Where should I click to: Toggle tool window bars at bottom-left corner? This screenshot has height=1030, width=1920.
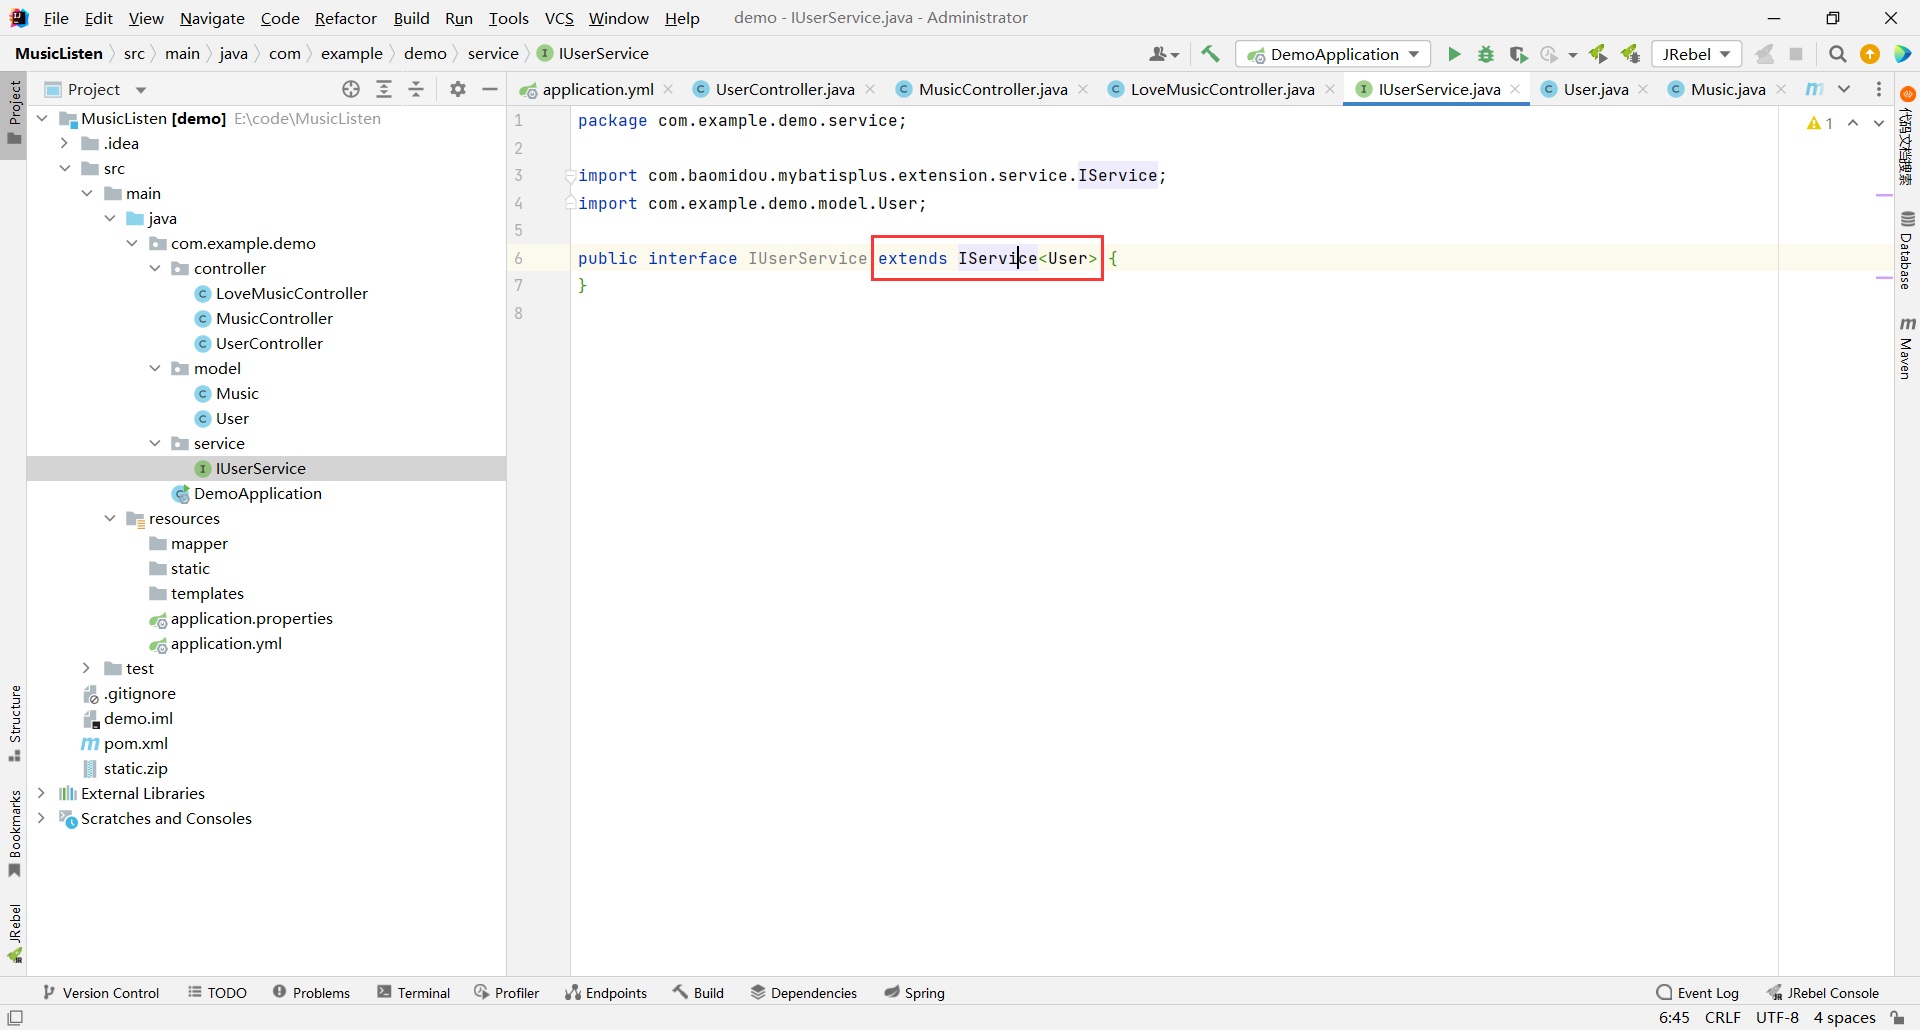point(15,1018)
